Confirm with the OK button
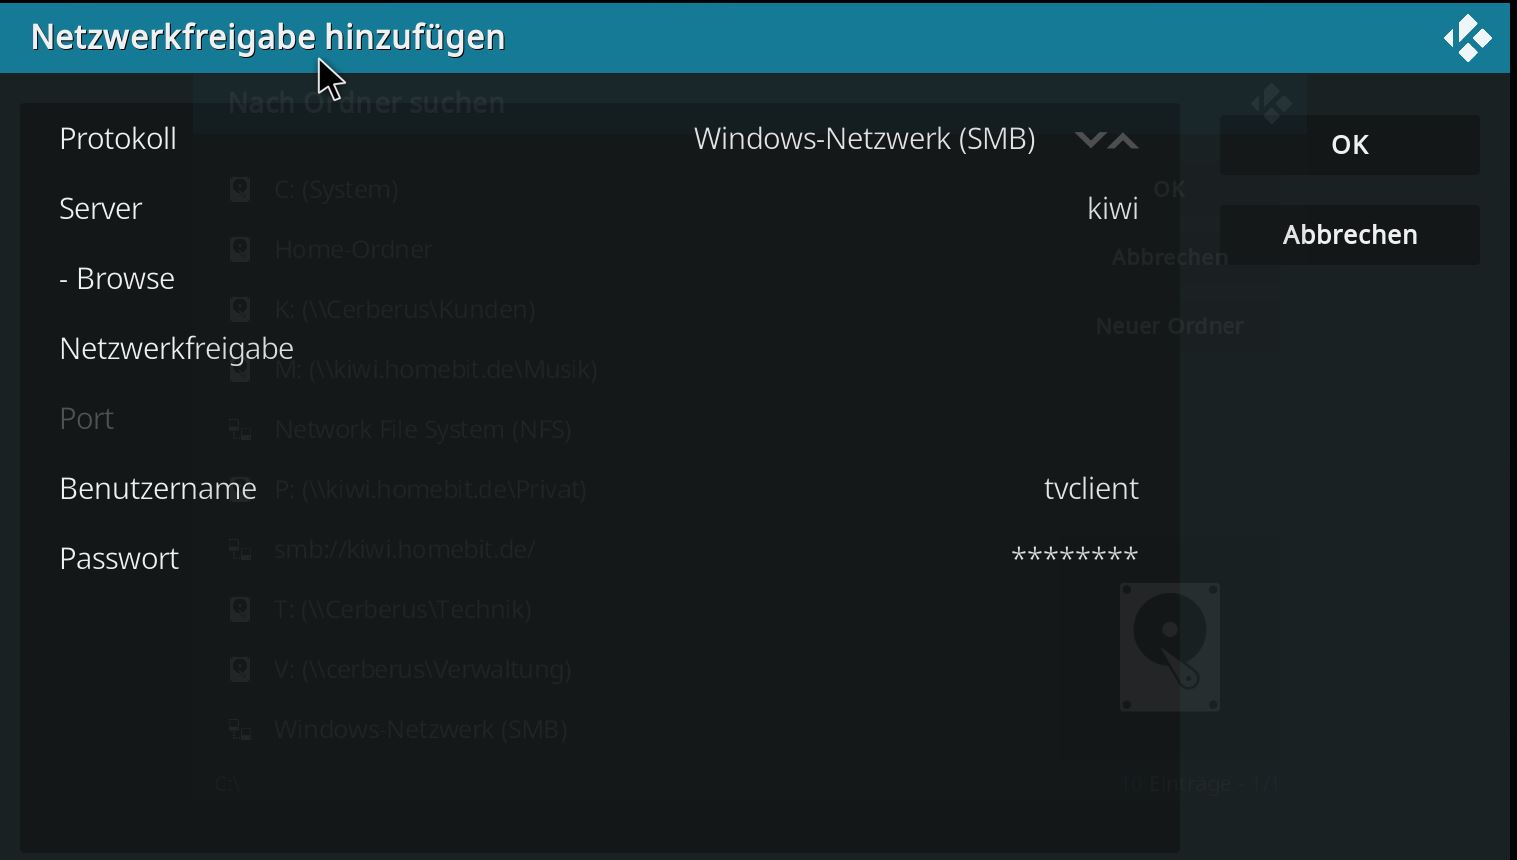Image resolution: width=1517 pixels, height=860 pixels. point(1350,145)
